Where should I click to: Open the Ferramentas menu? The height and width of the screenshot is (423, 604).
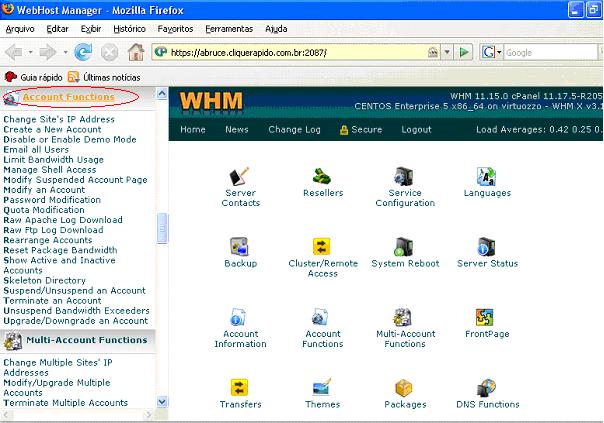pyautogui.click(x=229, y=29)
